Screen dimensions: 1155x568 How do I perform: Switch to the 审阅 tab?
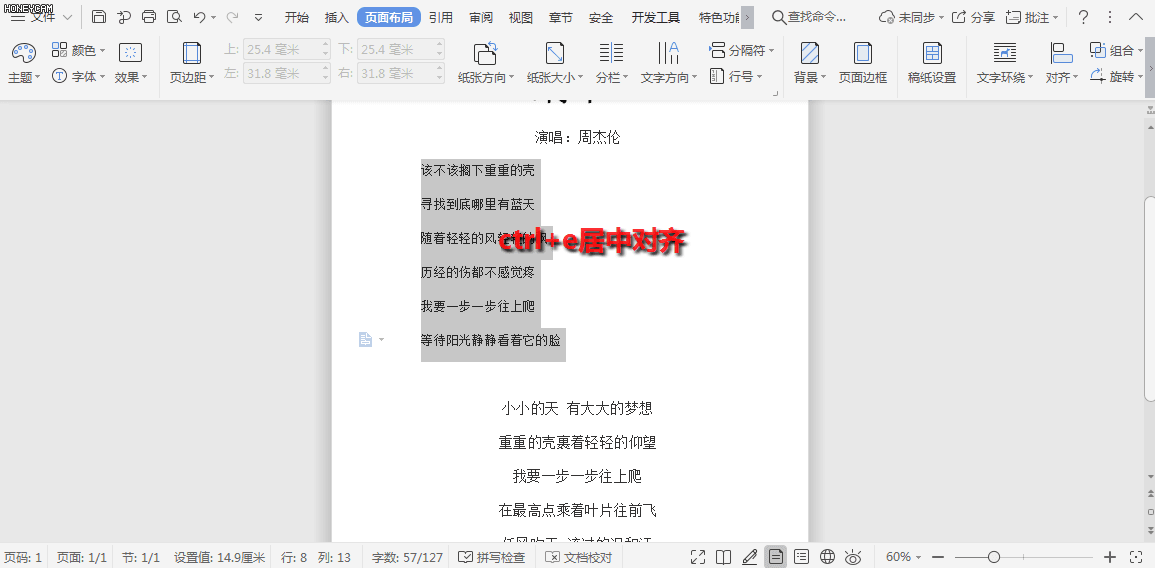tap(481, 18)
